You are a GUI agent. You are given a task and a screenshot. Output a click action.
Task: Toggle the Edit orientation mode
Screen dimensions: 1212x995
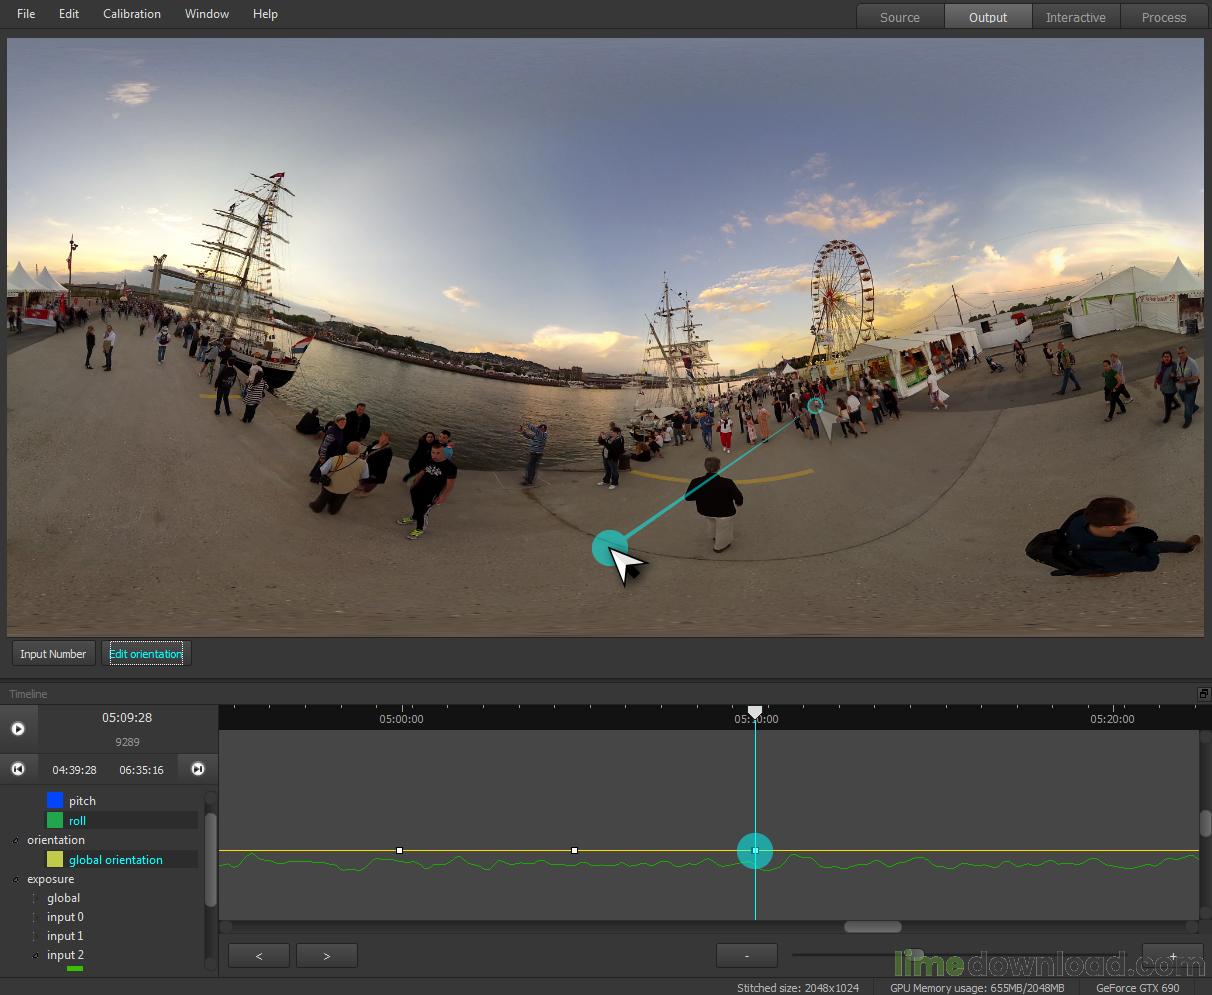[x=146, y=654]
